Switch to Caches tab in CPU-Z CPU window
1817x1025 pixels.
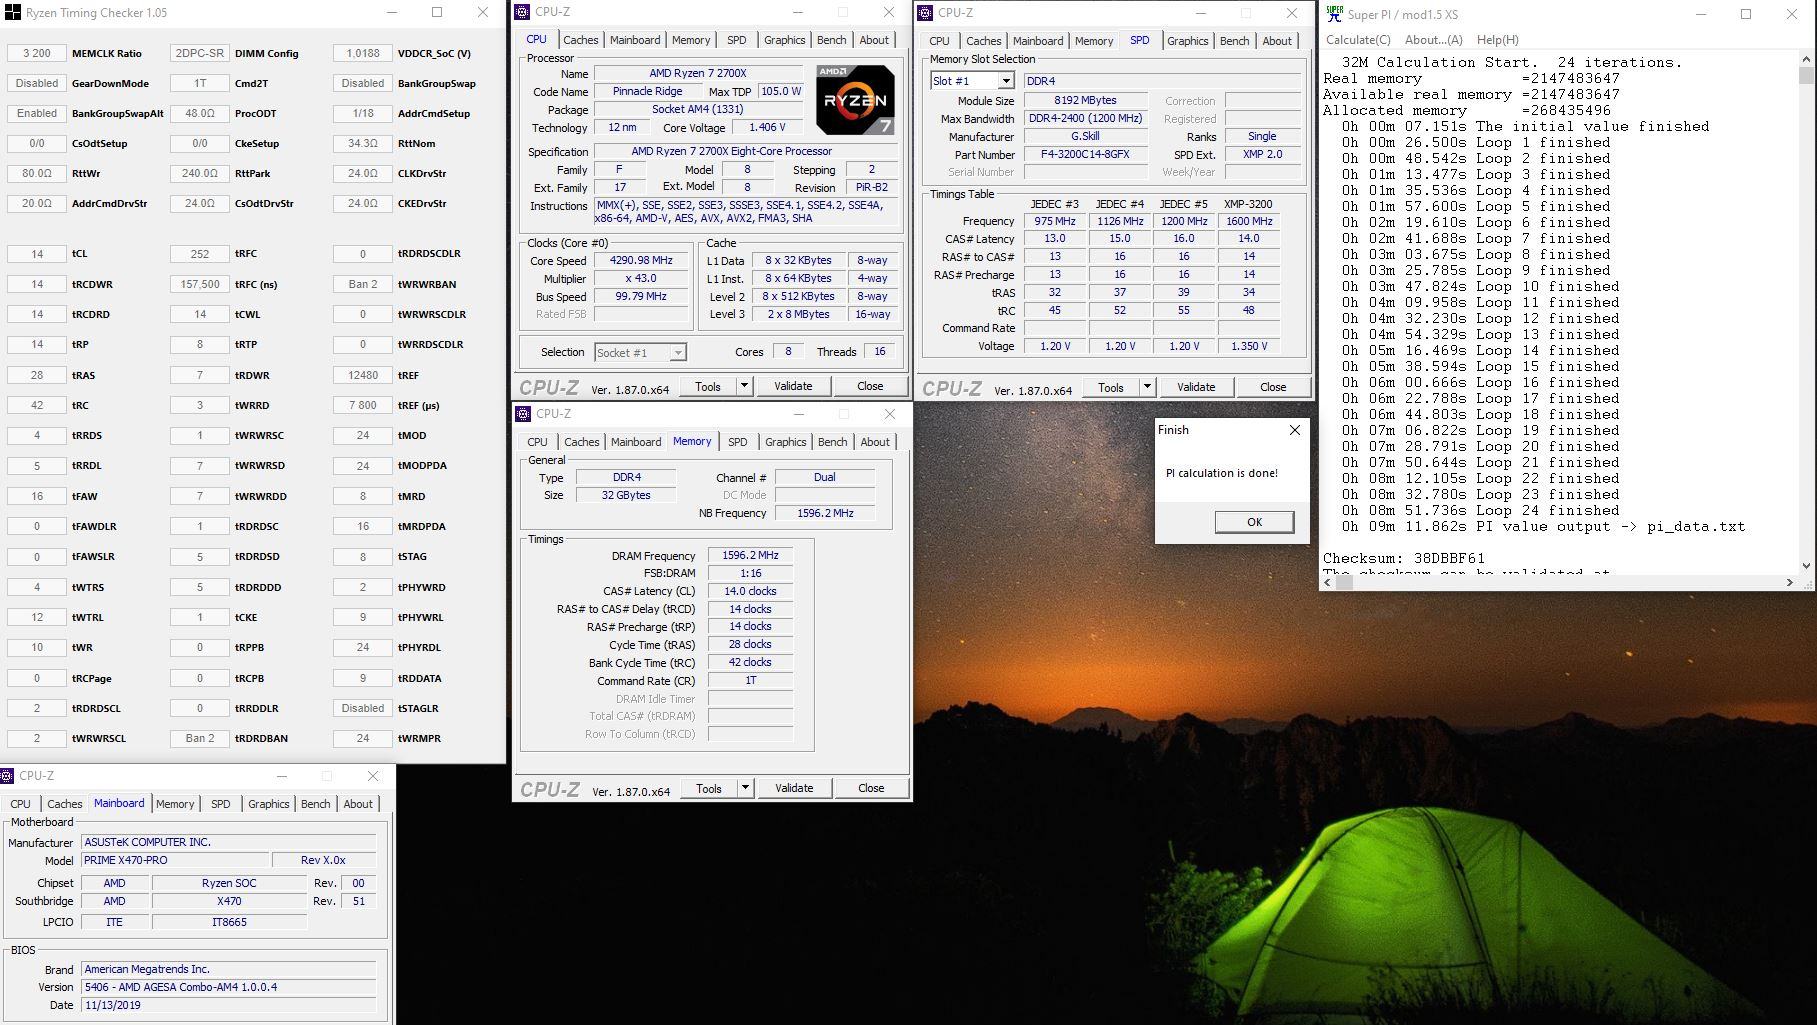point(580,40)
